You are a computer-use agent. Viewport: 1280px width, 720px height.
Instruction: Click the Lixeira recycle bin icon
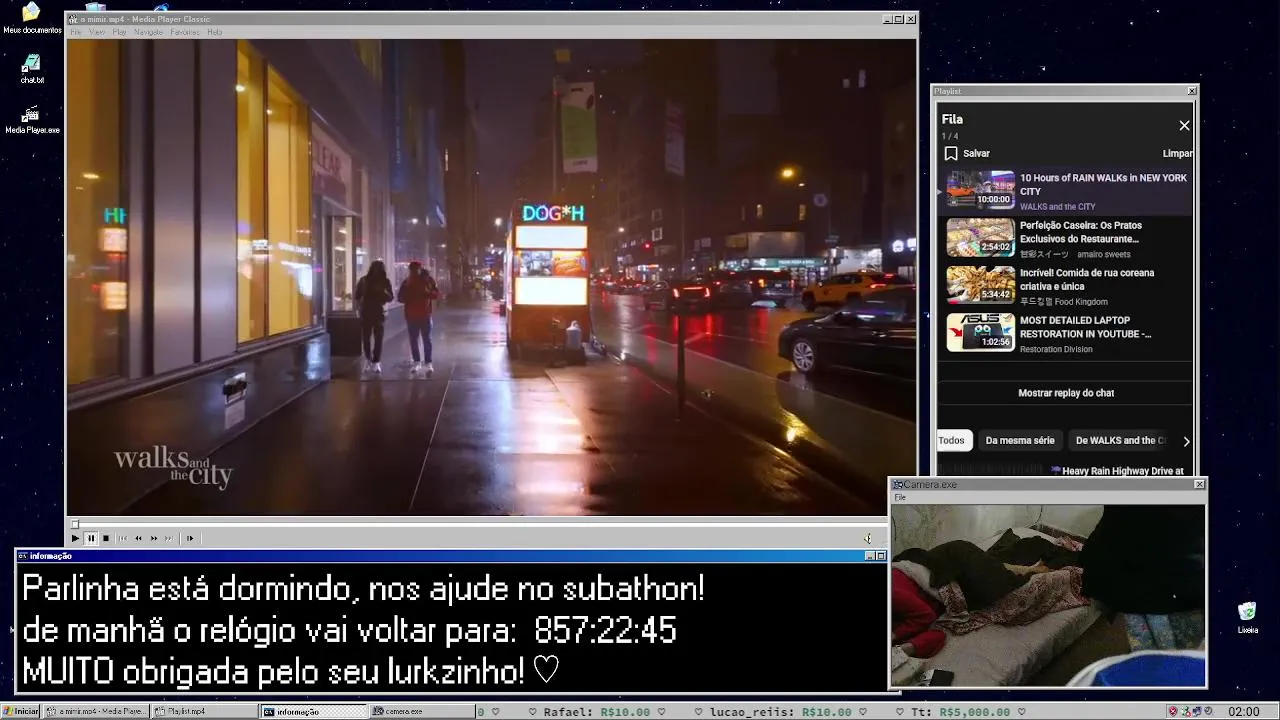1247,617
